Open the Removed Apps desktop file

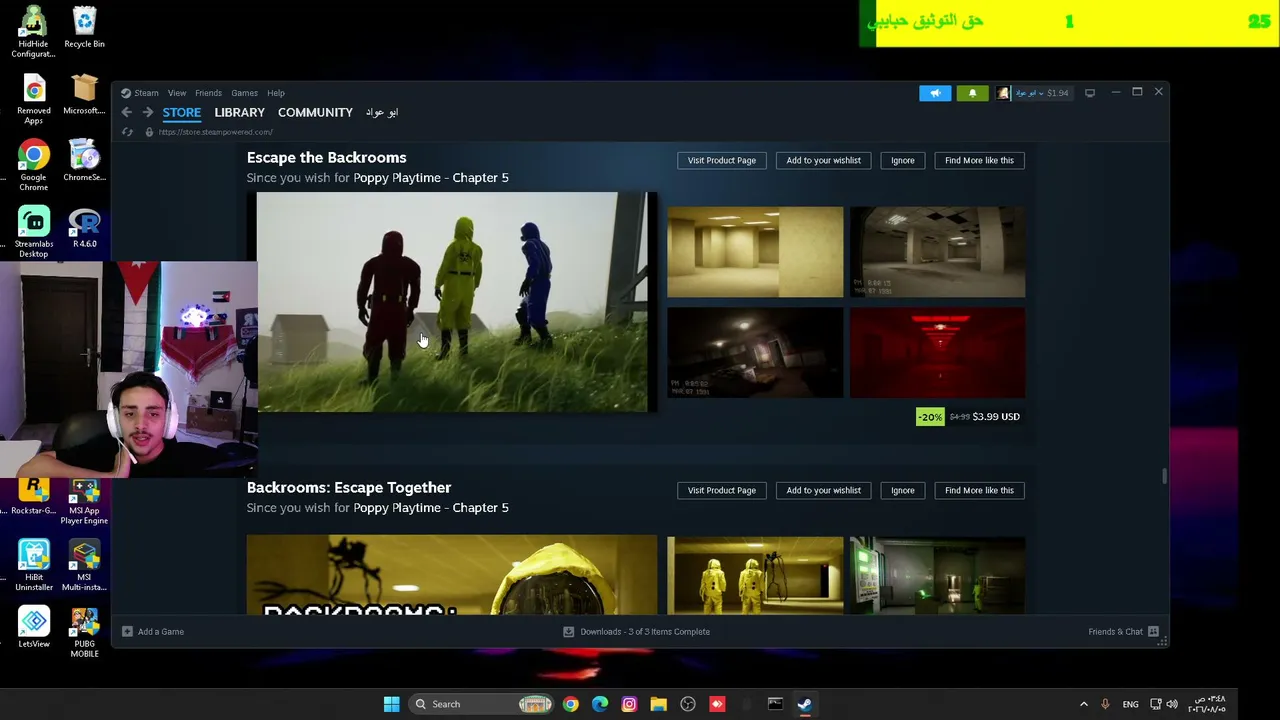coord(33,99)
